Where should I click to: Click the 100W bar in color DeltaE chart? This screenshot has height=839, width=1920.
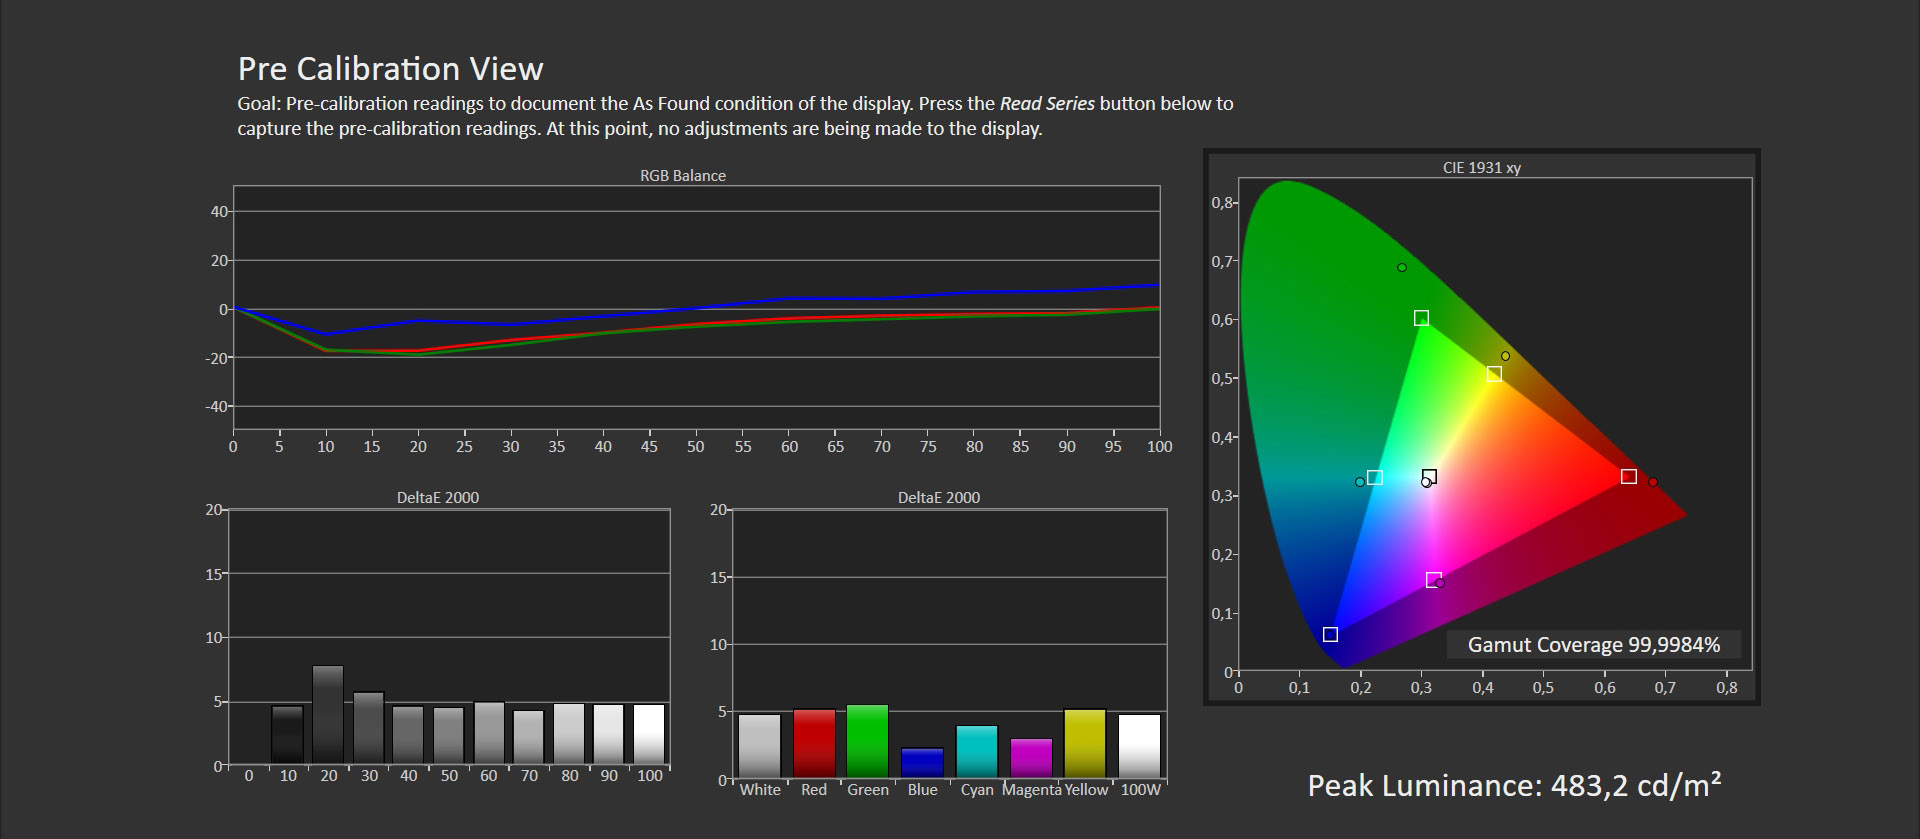[x=1140, y=746]
